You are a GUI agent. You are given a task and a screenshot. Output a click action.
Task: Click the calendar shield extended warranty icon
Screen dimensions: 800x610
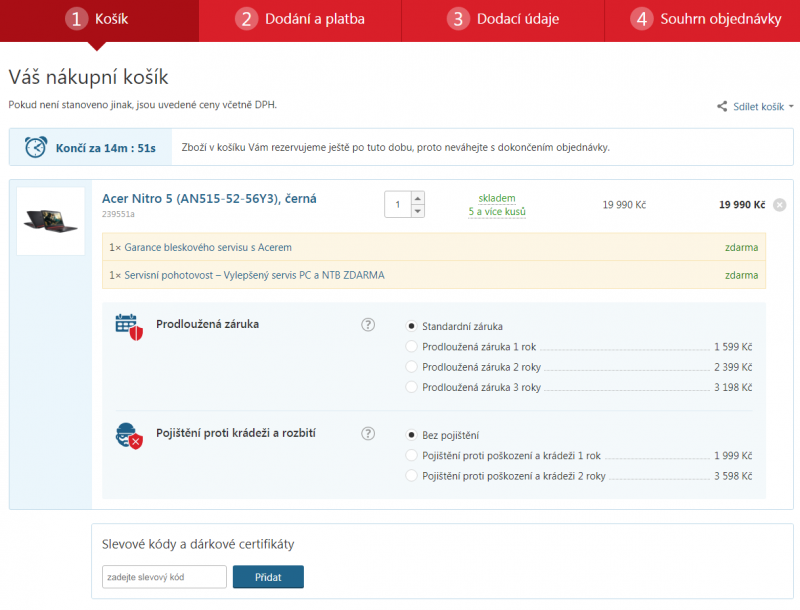tap(129, 327)
